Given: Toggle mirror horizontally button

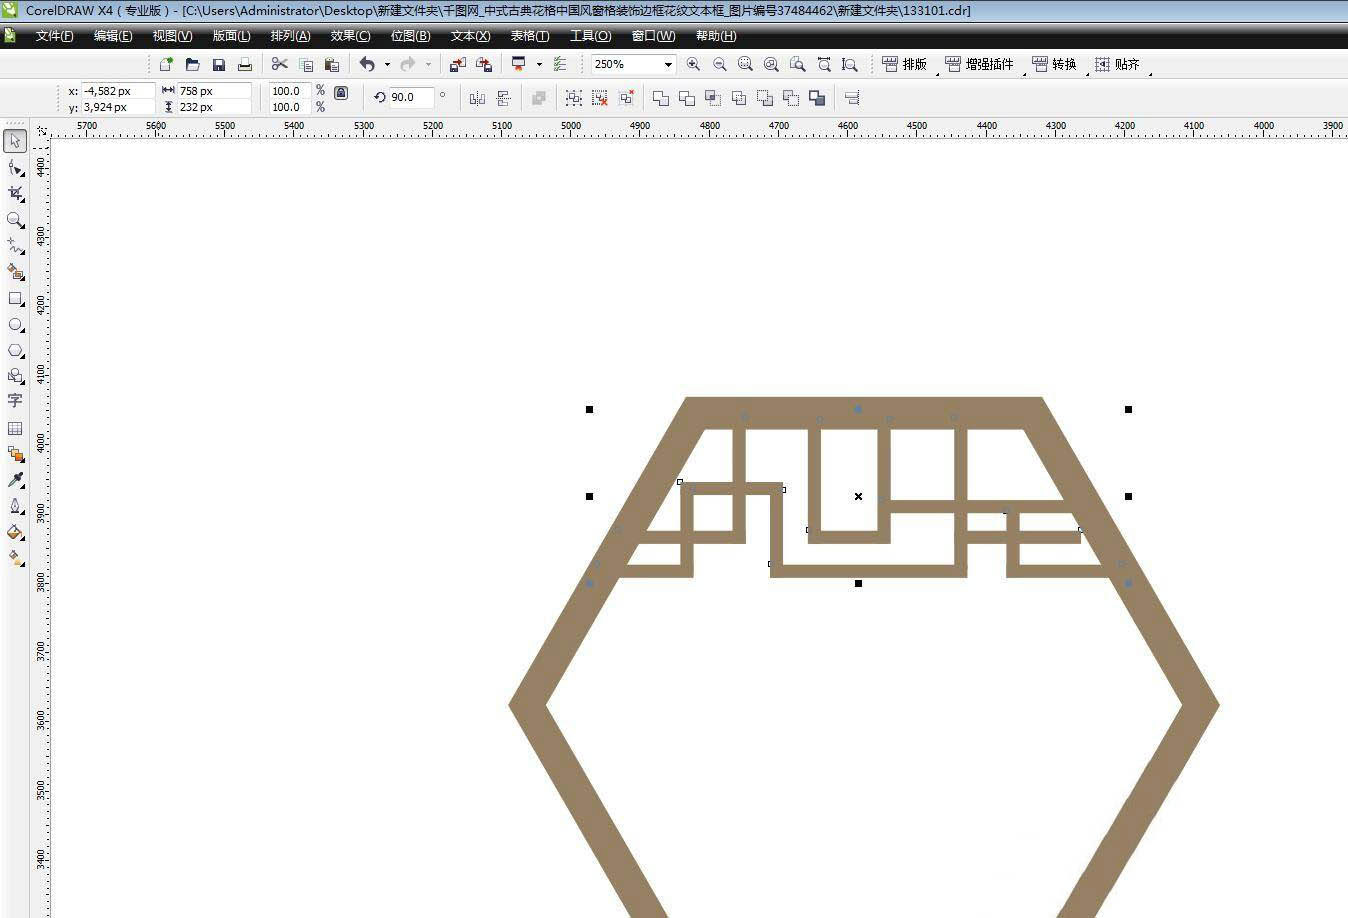Looking at the screenshot, I should 477,98.
